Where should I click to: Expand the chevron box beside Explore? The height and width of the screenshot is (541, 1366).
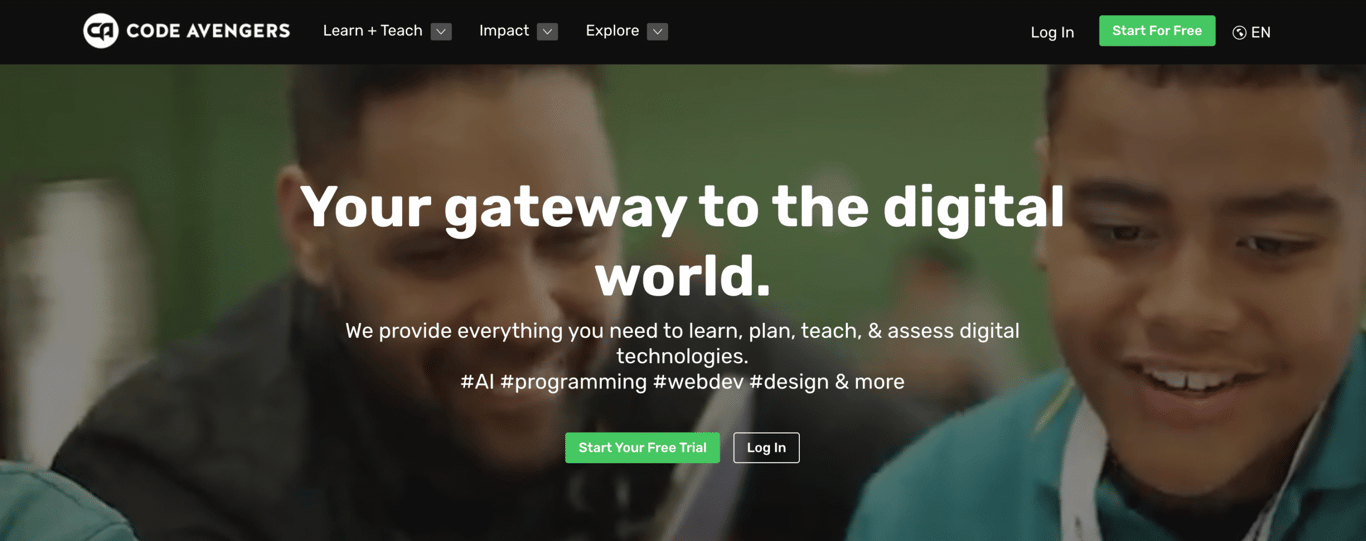pyautogui.click(x=657, y=31)
